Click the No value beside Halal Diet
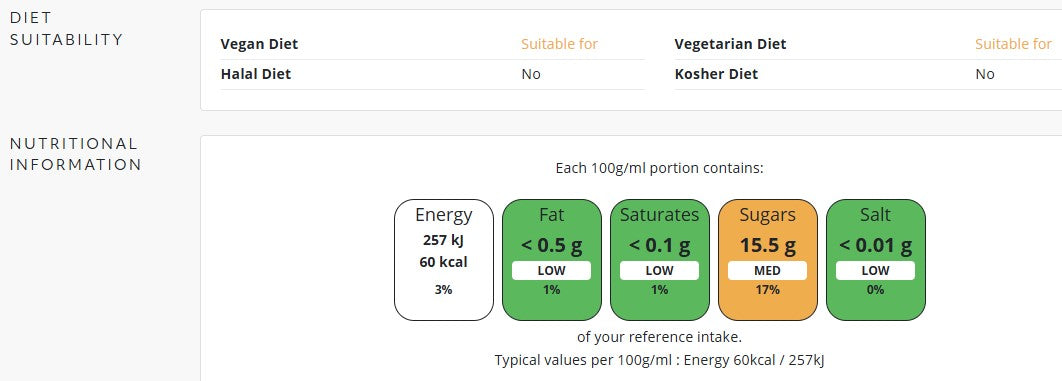Screen dimensions: 1062x381 pos(531,74)
